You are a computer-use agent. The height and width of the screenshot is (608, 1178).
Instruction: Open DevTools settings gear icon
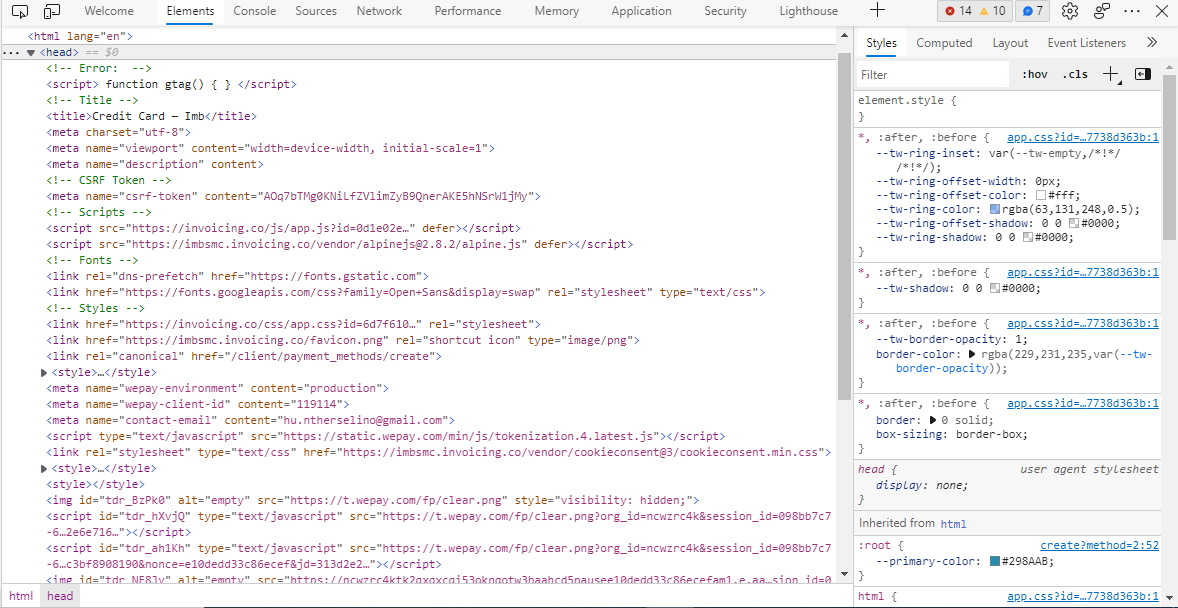(1071, 11)
